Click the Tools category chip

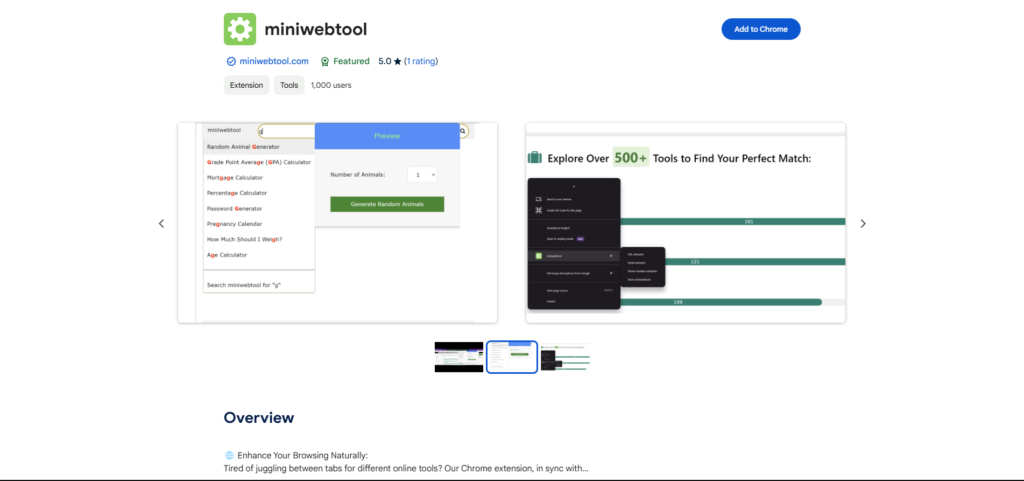coord(289,85)
